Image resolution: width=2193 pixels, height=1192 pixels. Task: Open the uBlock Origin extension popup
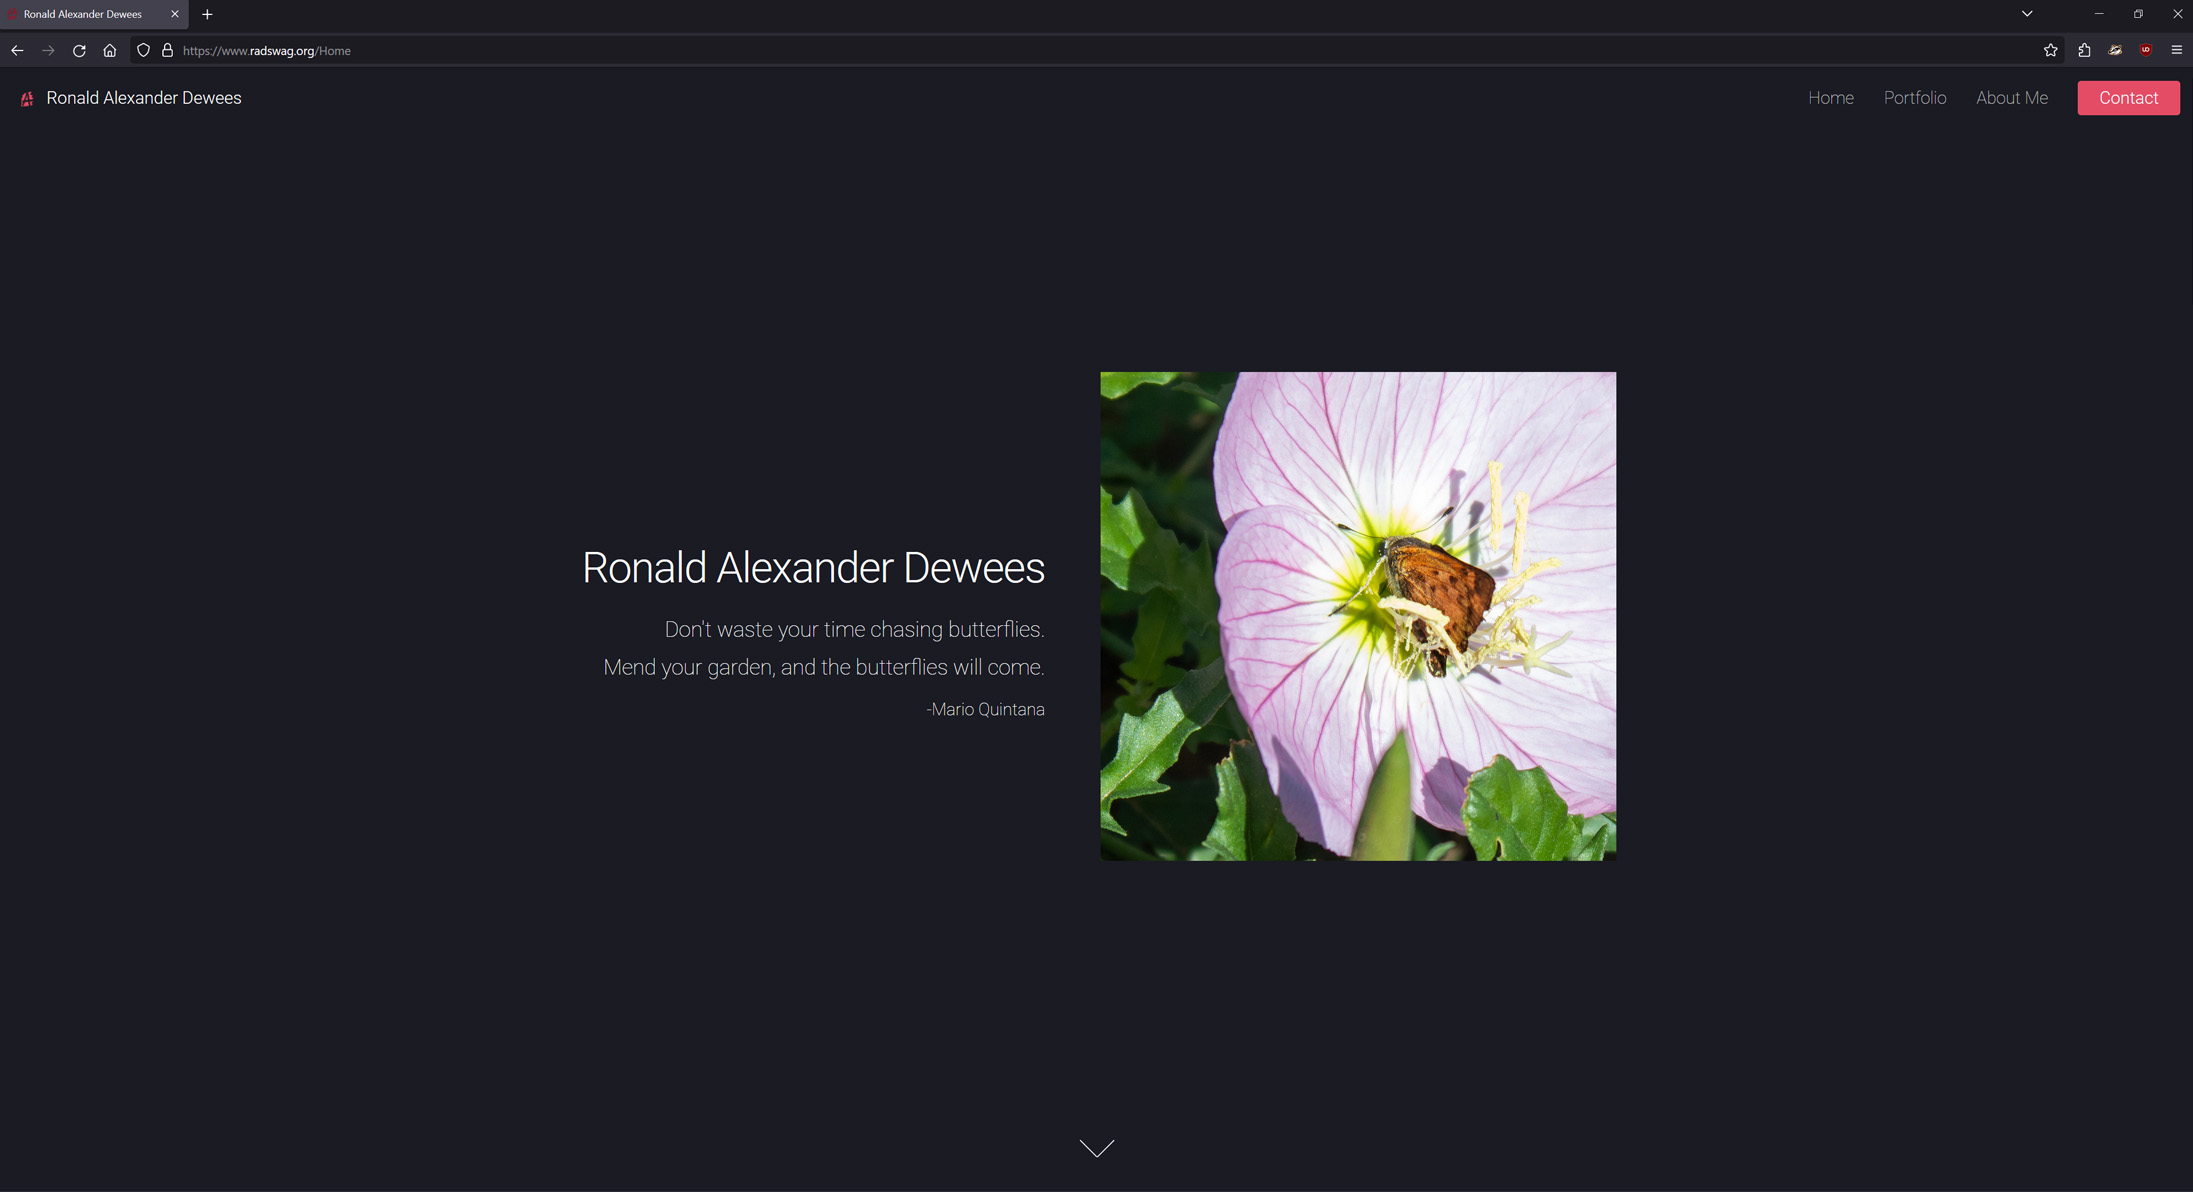click(x=2146, y=51)
